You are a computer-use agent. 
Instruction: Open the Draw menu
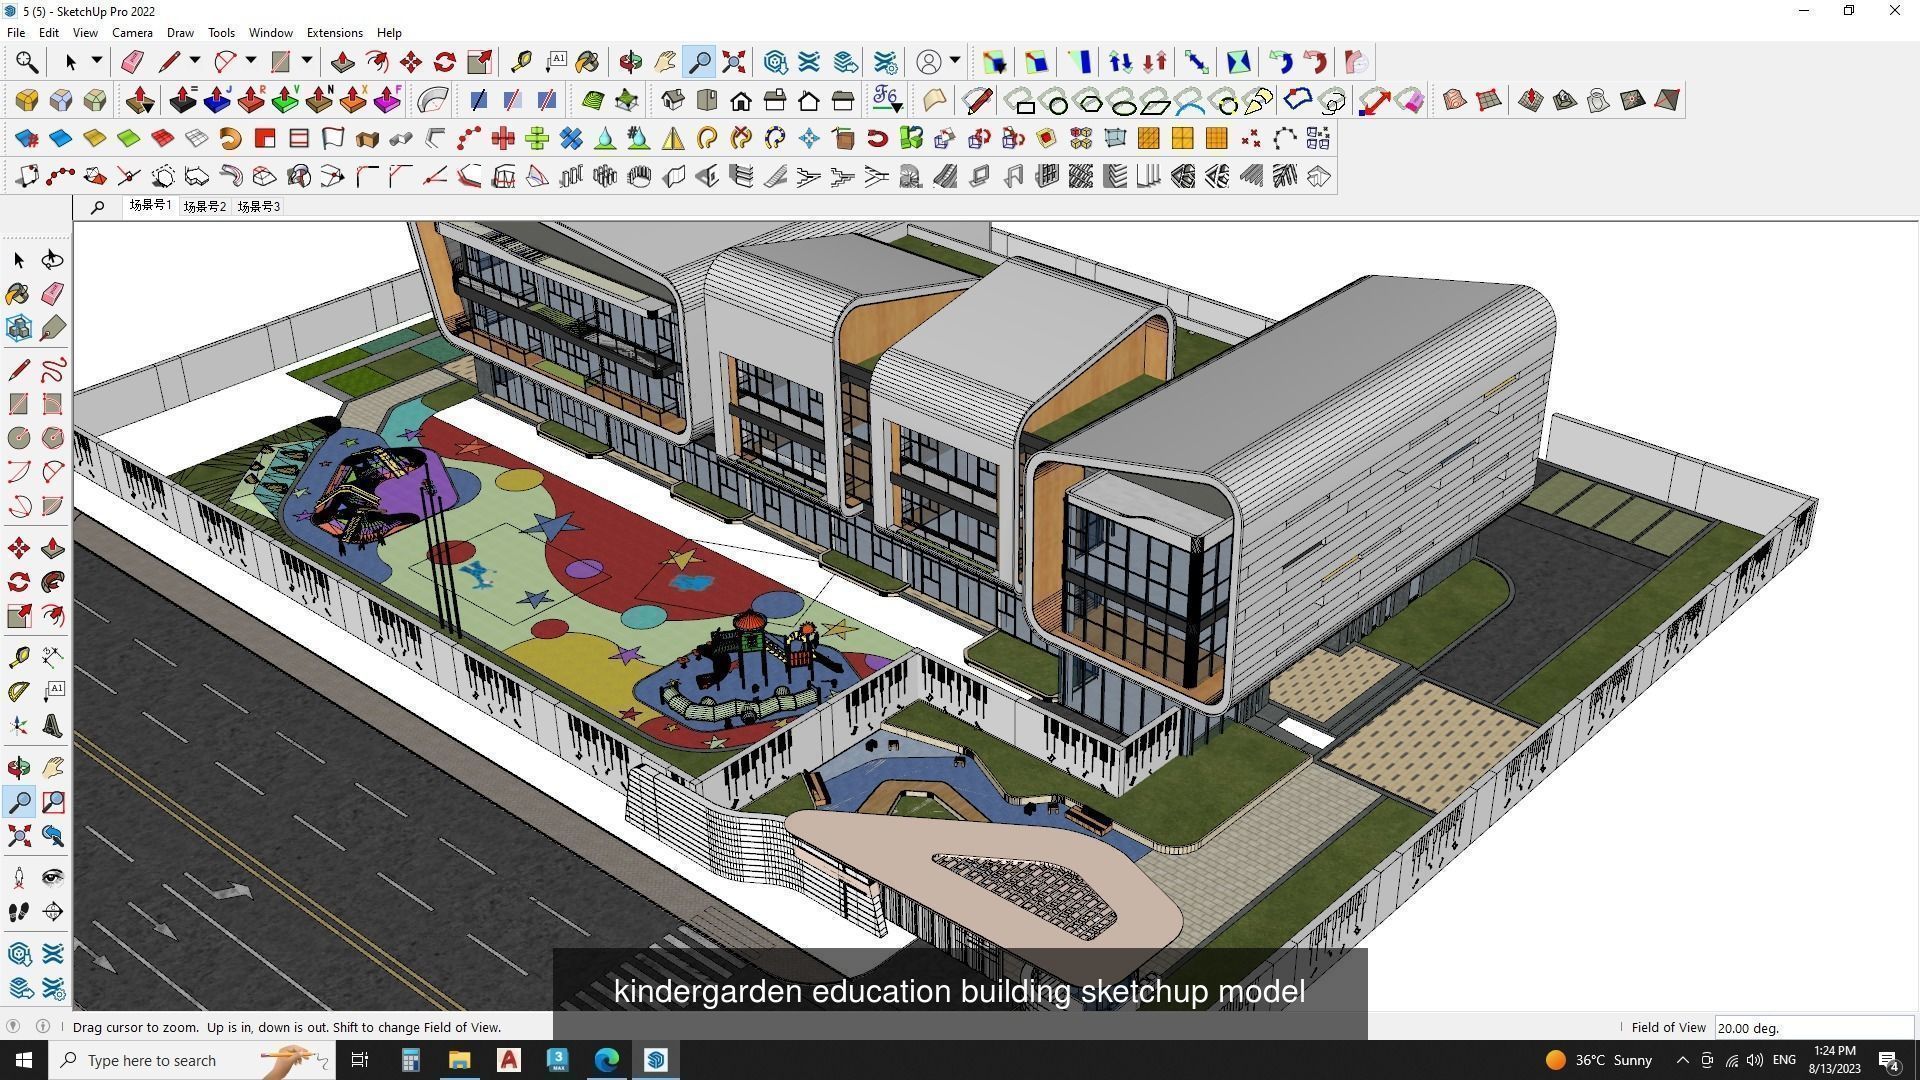click(180, 32)
